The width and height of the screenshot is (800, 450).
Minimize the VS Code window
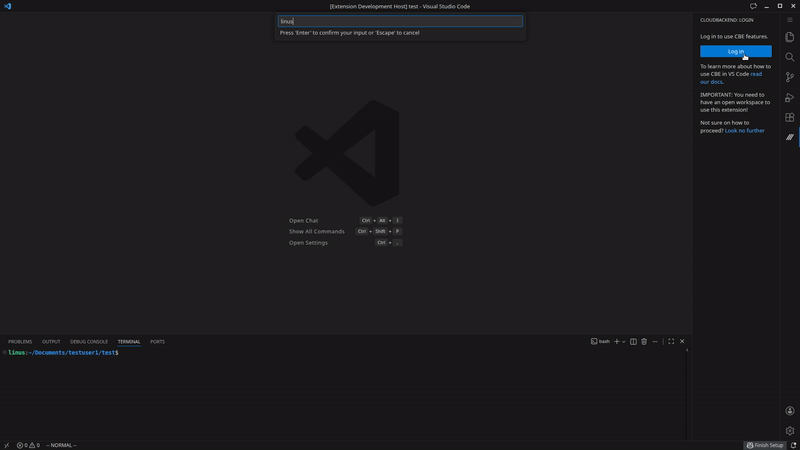coord(766,6)
